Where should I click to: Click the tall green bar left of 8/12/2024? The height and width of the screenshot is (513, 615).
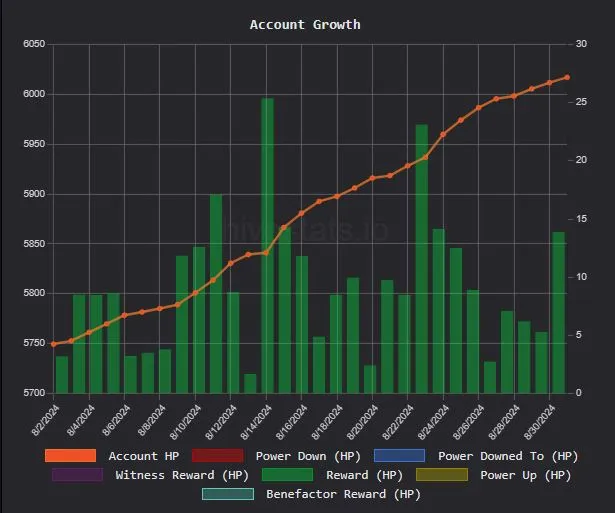pos(216,294)
